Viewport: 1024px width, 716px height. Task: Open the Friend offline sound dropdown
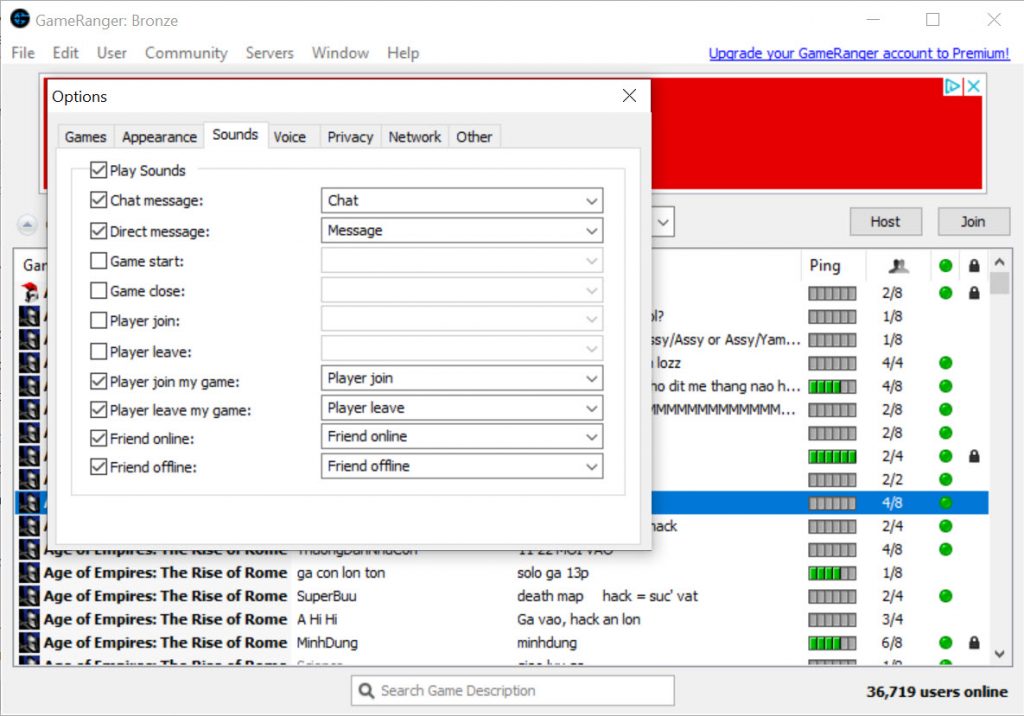[462, 466]
